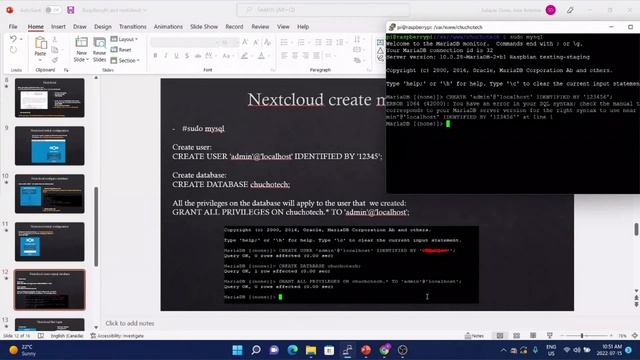Click Decrease Font Size icon
This screenshot has height=360, width=640.
[x=256, y=42]
